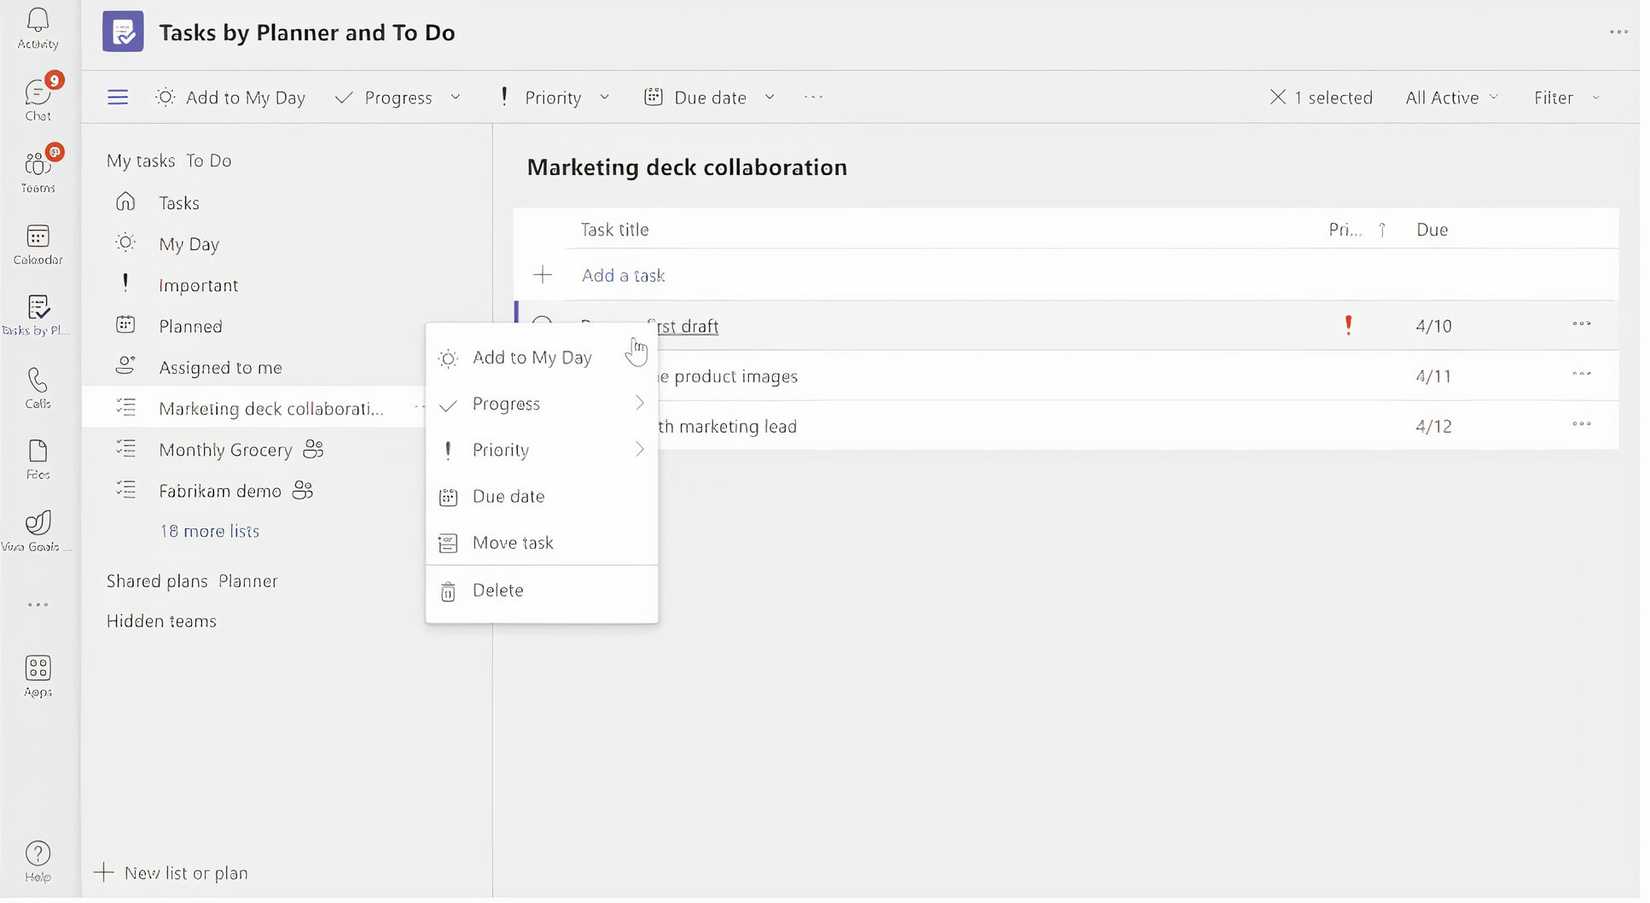
Task: Expand the Priority submenu in context menu
Action: 541,449
